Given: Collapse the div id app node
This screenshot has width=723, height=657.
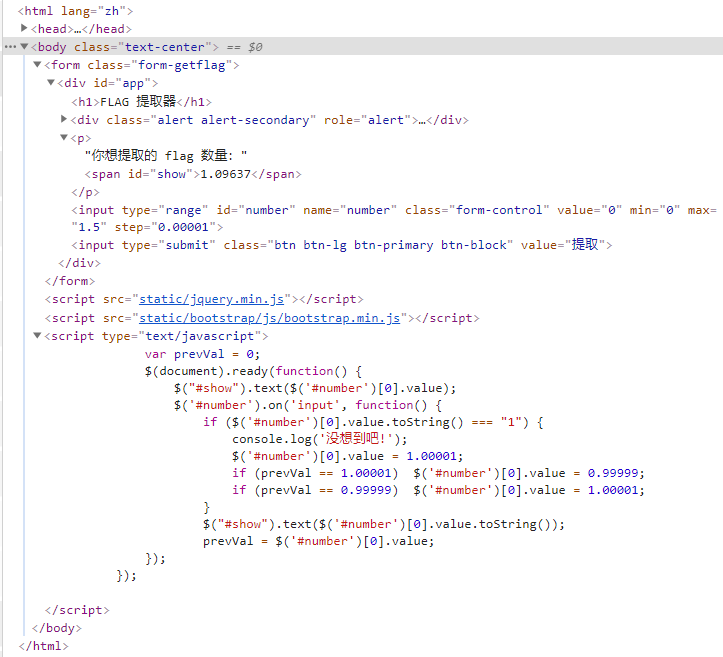Looking at the screenshot, I should [x=51, y=83].
